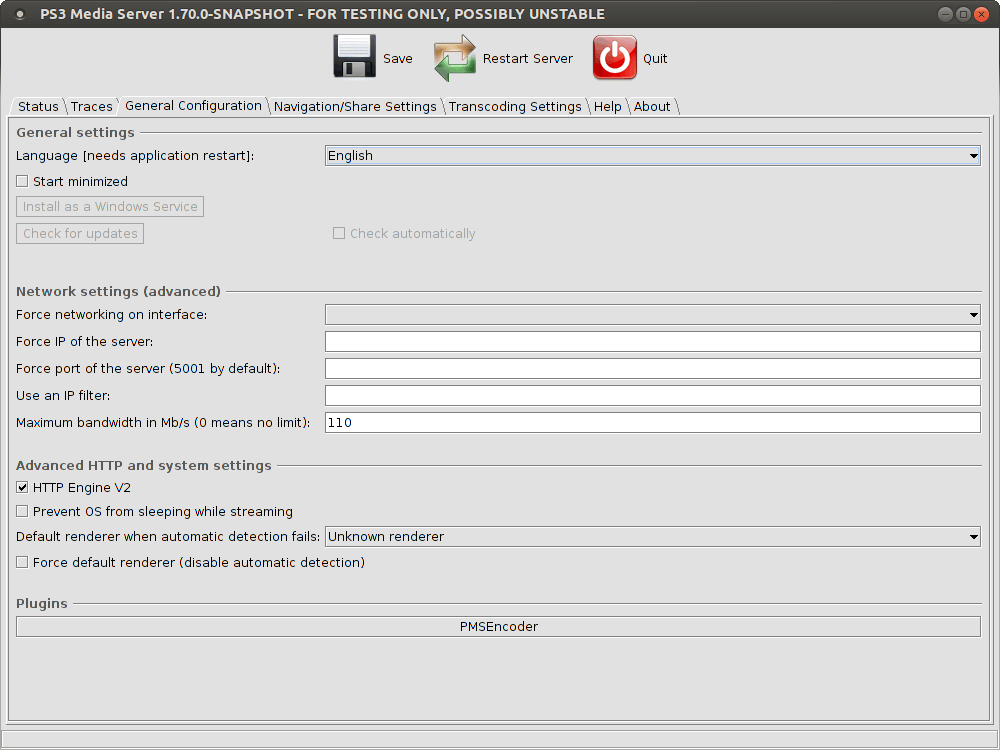Open the PMSEncoder plugin
This screenshot has width=1000, height=750.
(497, 626)
